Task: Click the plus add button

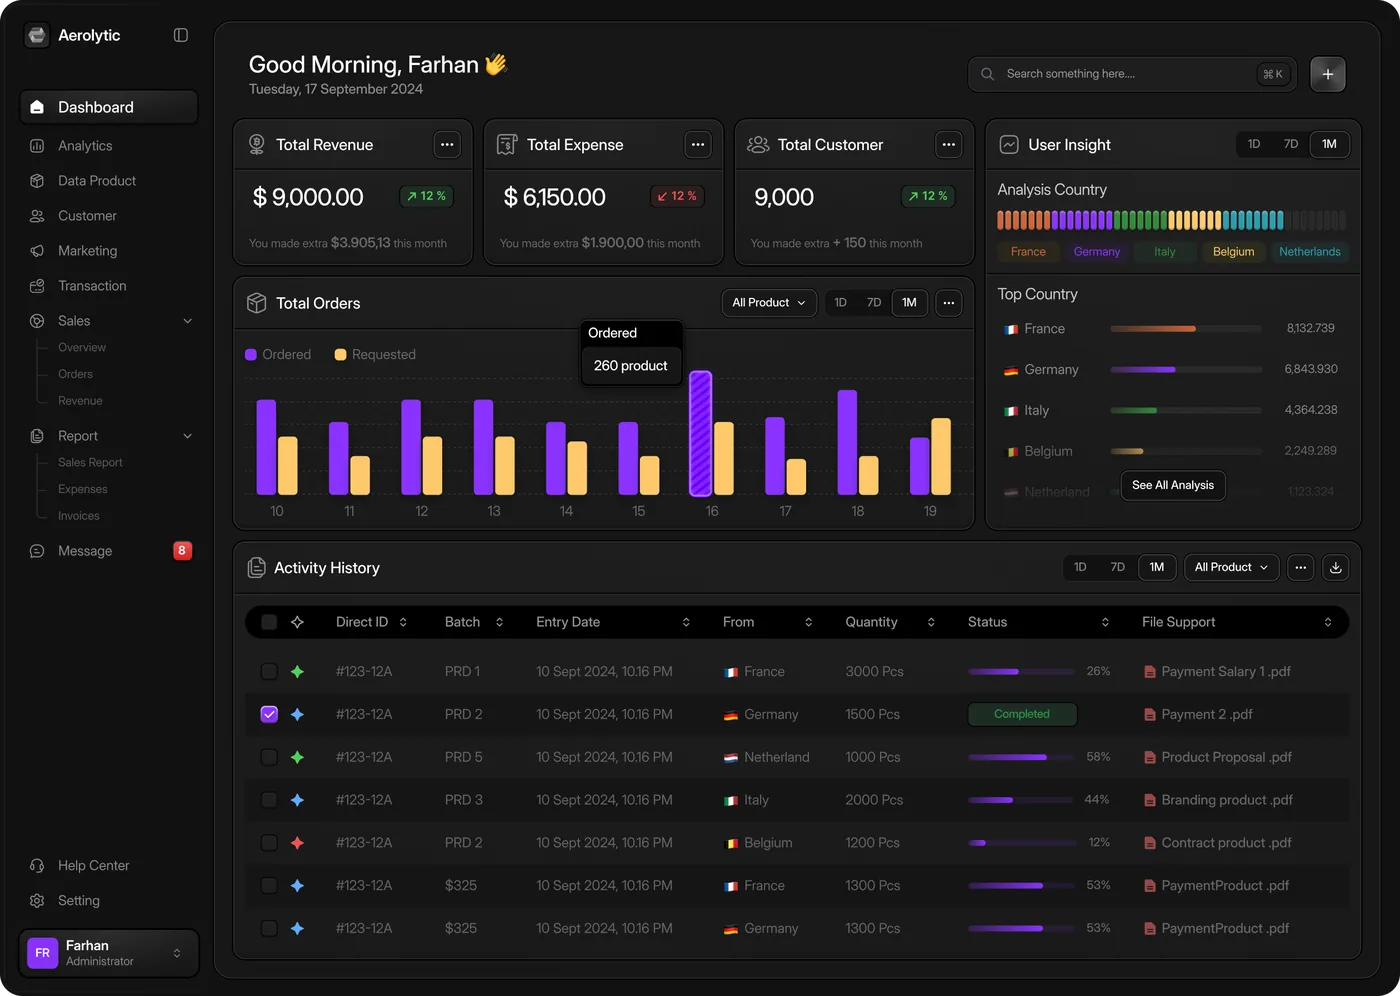Action: (x=1328, y=74)
